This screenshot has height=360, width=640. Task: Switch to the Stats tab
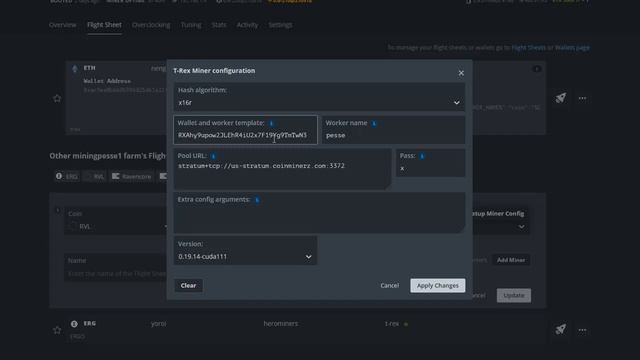[219, 25]
